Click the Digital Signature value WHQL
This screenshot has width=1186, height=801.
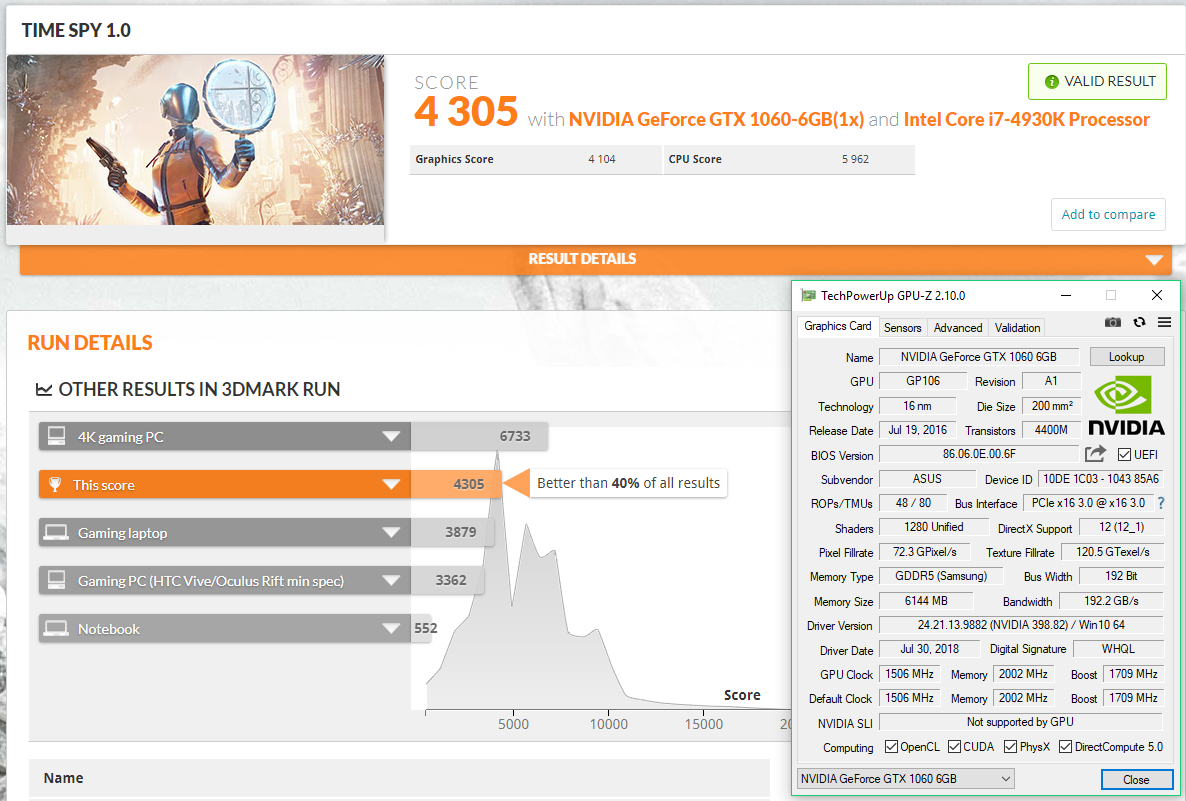coord(1118,649)
